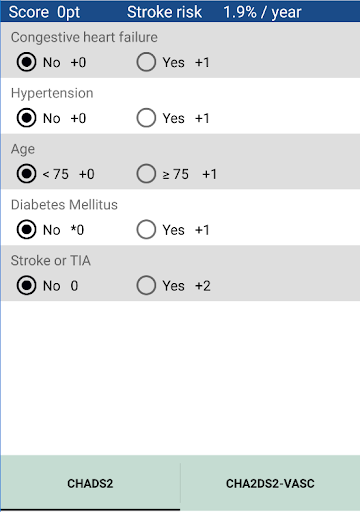
Task: Open the CHA2DS2-VASC tab
Action: (270, 483)
